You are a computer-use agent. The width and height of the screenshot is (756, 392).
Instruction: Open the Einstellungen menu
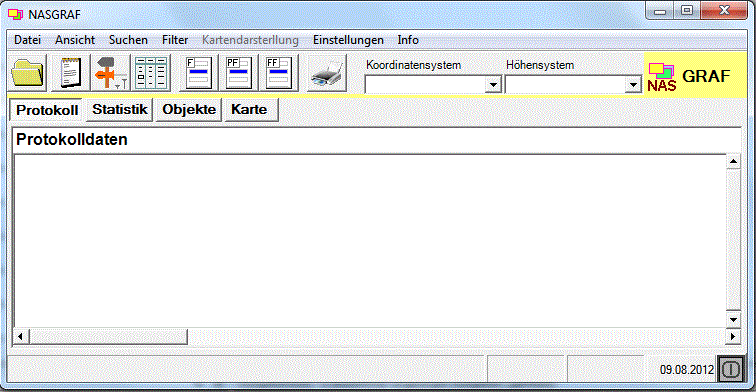348,40
